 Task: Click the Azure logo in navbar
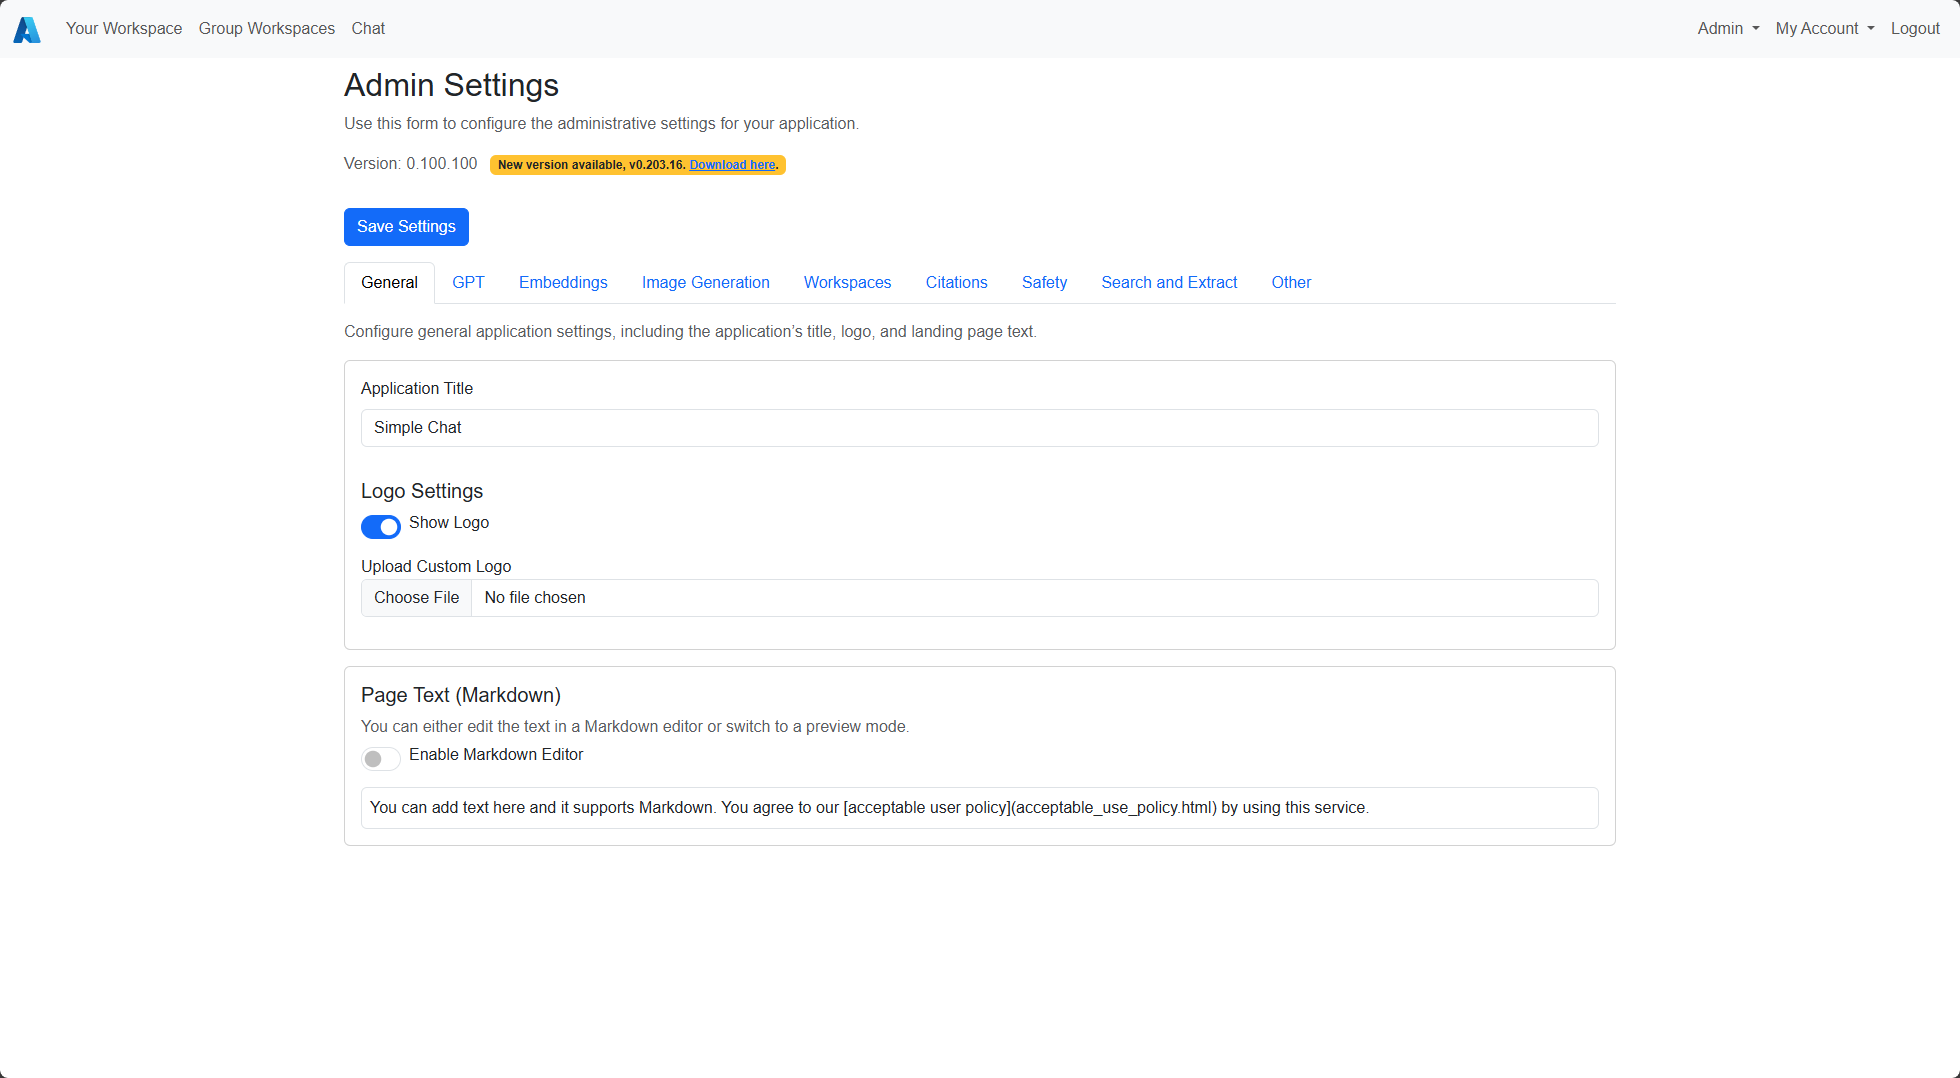coord(27,29)
